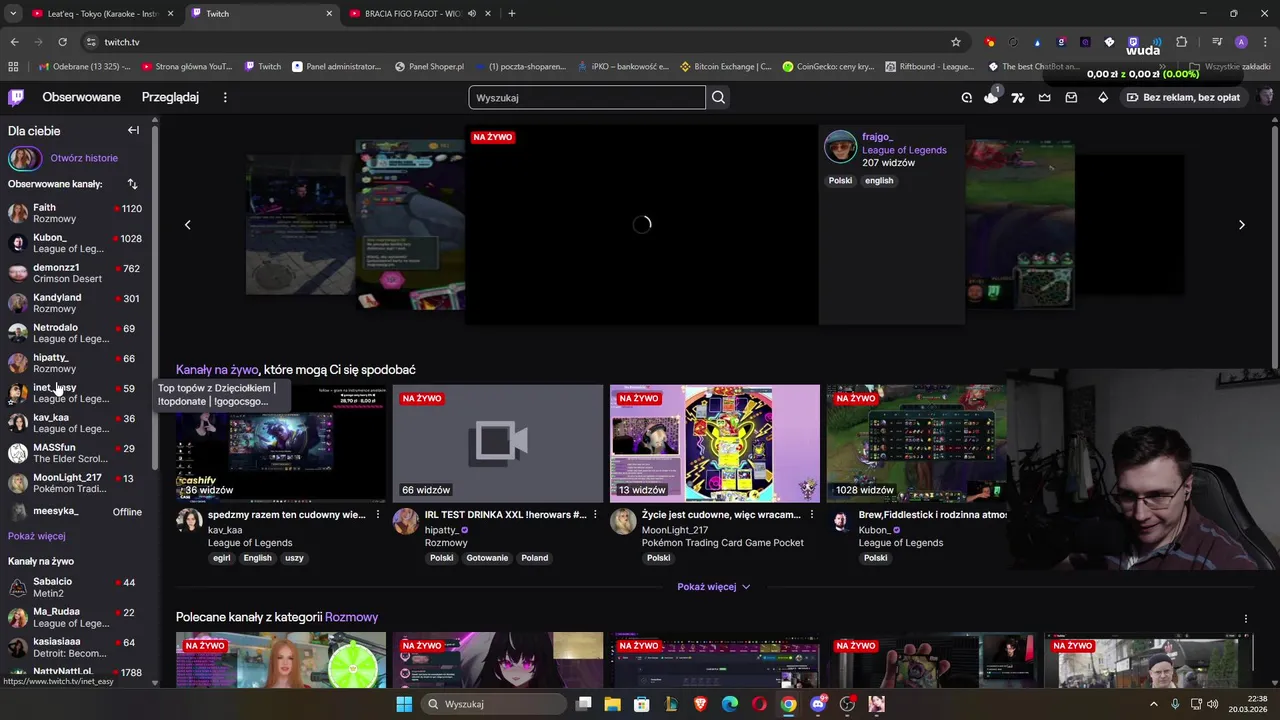The image size is (1280, 720).
Task: Open the bookmarks bar apps grid icon
Action: coord(13,66)
